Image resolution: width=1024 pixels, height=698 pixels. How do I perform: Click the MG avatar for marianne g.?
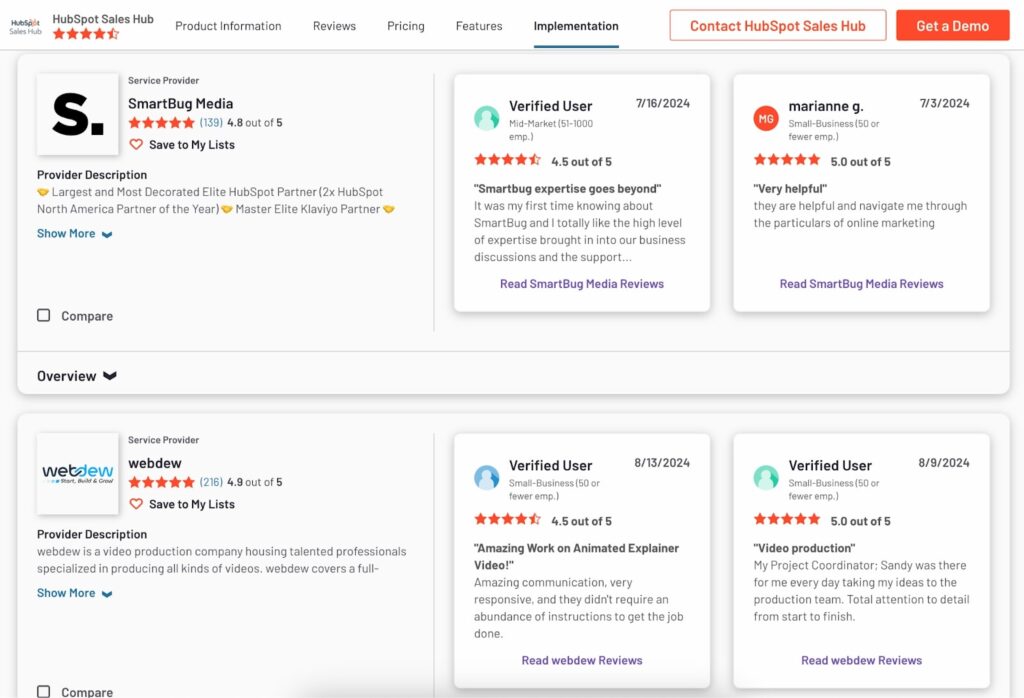[766, 118]
